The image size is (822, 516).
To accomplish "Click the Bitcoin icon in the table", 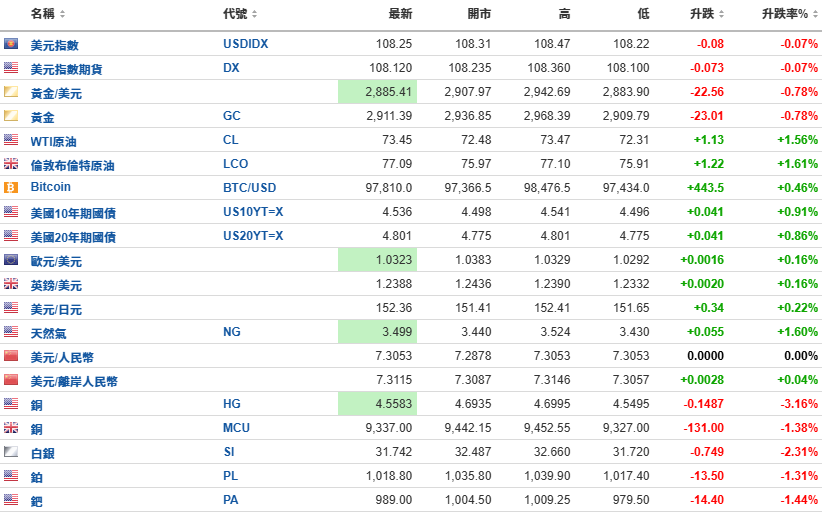I will point(11,188).
